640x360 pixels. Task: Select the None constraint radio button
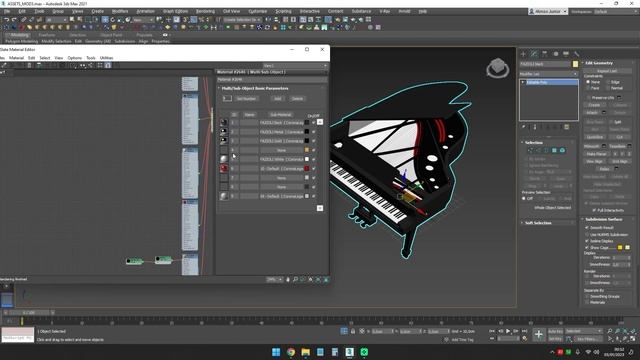(588, 82)
